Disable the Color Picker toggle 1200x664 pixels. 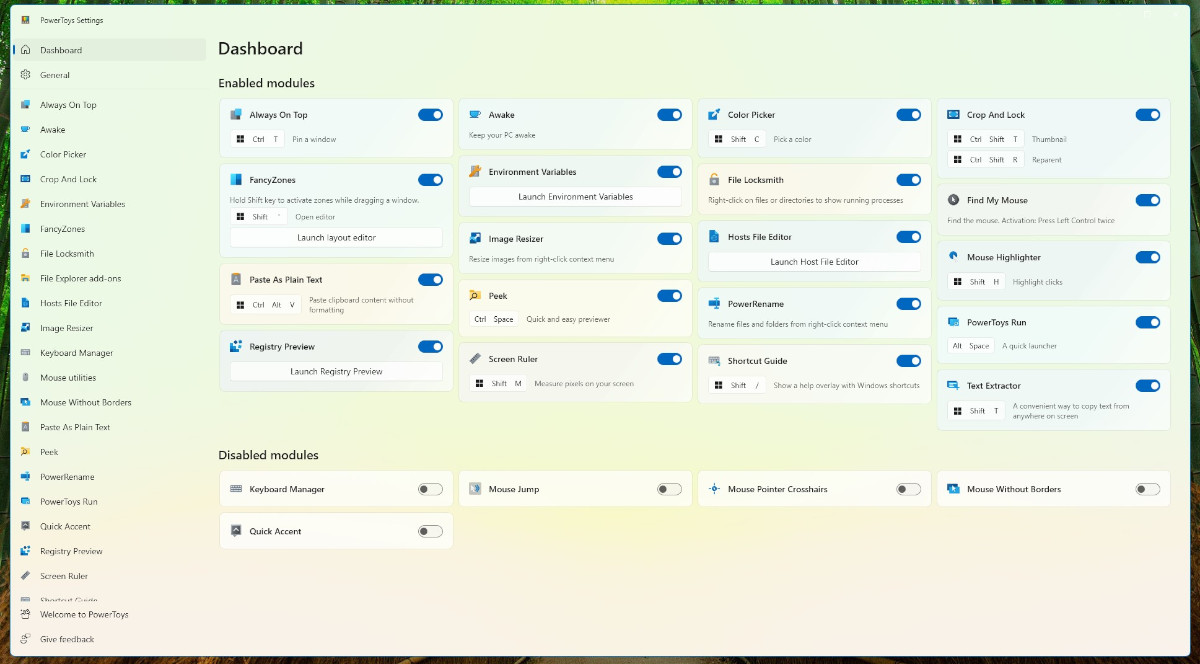coord(908,115)
